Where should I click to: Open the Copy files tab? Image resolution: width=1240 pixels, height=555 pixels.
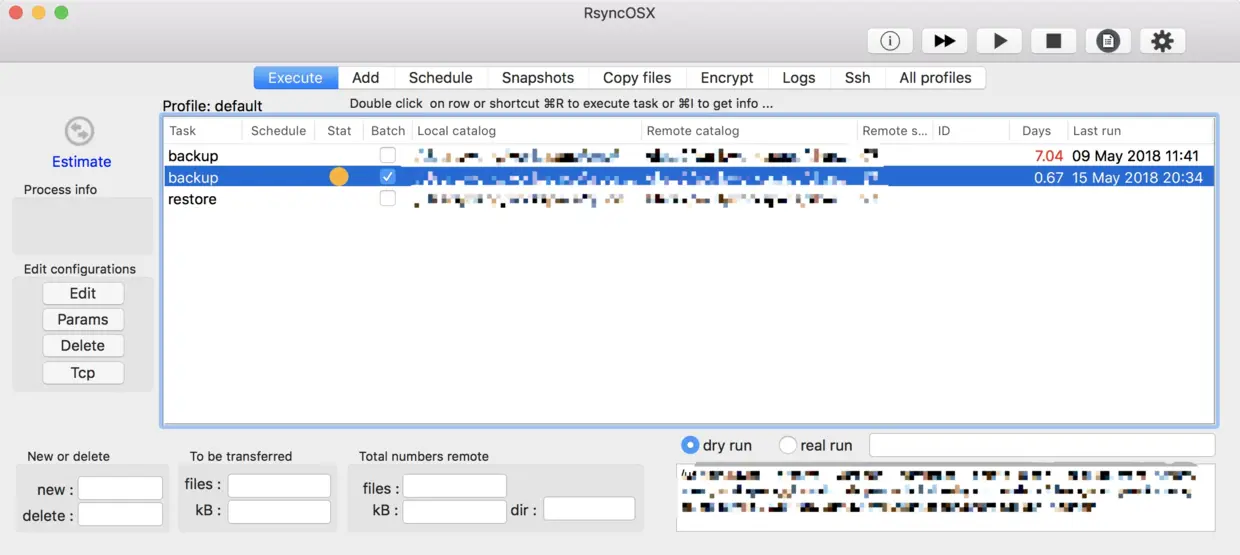(637, 78)
